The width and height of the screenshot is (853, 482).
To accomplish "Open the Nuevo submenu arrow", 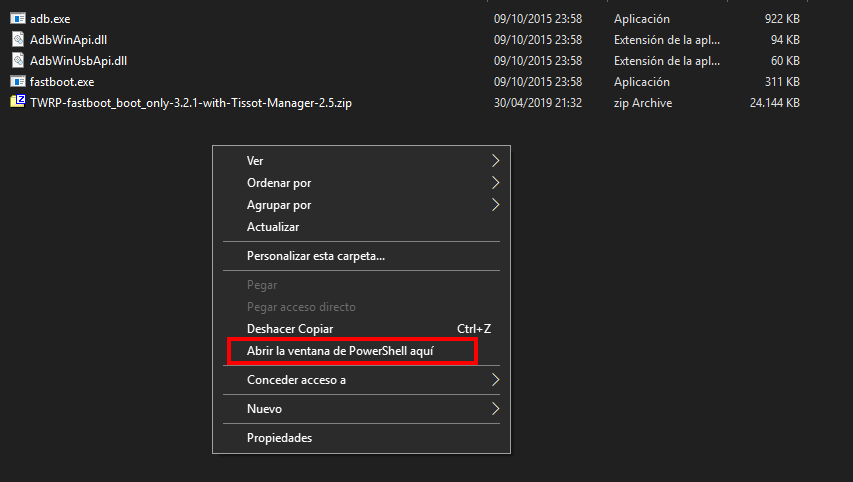I will 494,409.
